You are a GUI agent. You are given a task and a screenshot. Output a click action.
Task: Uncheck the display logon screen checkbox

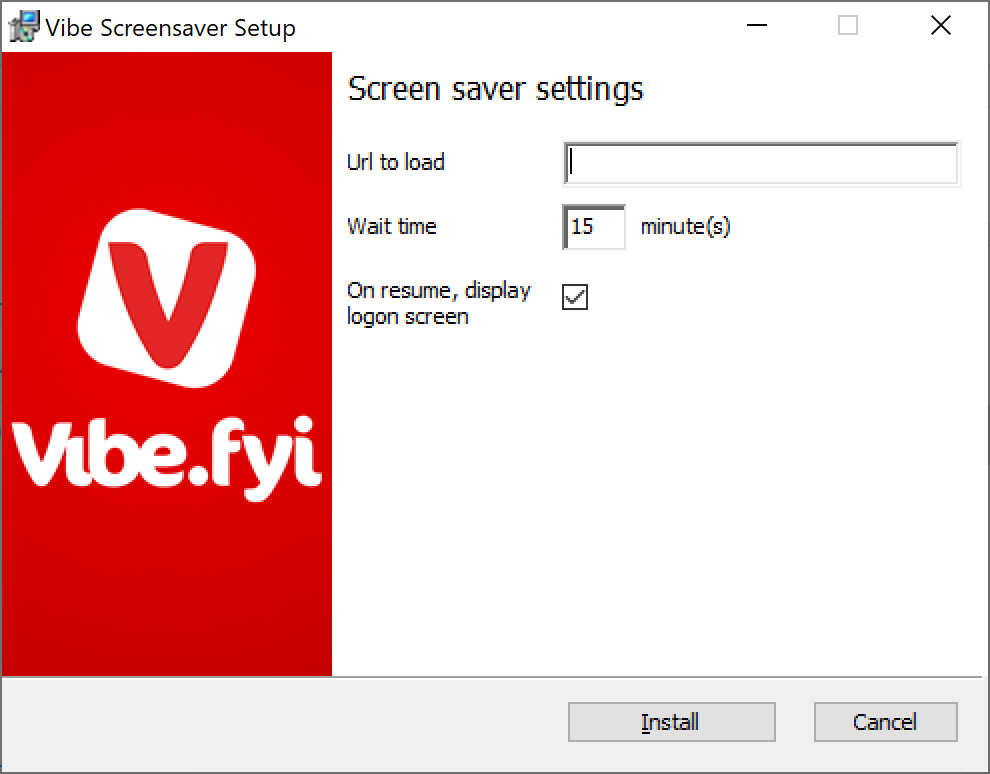tap(575, 297)
